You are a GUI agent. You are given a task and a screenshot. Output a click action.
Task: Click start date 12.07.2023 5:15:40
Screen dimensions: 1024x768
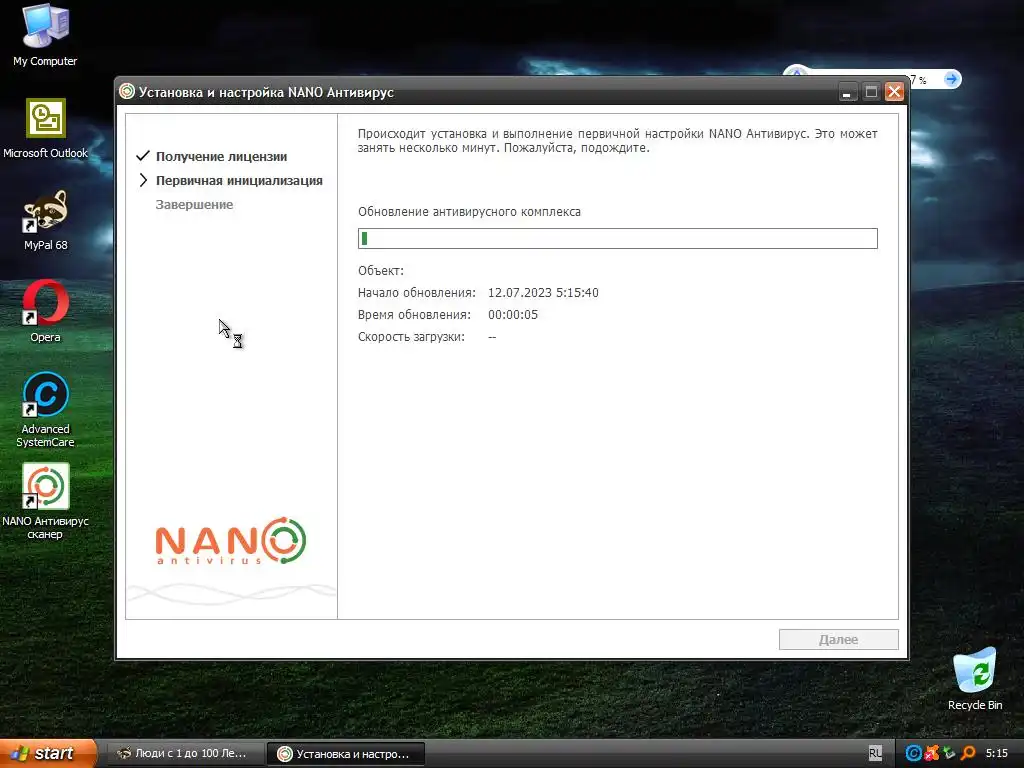click(543, 293)
